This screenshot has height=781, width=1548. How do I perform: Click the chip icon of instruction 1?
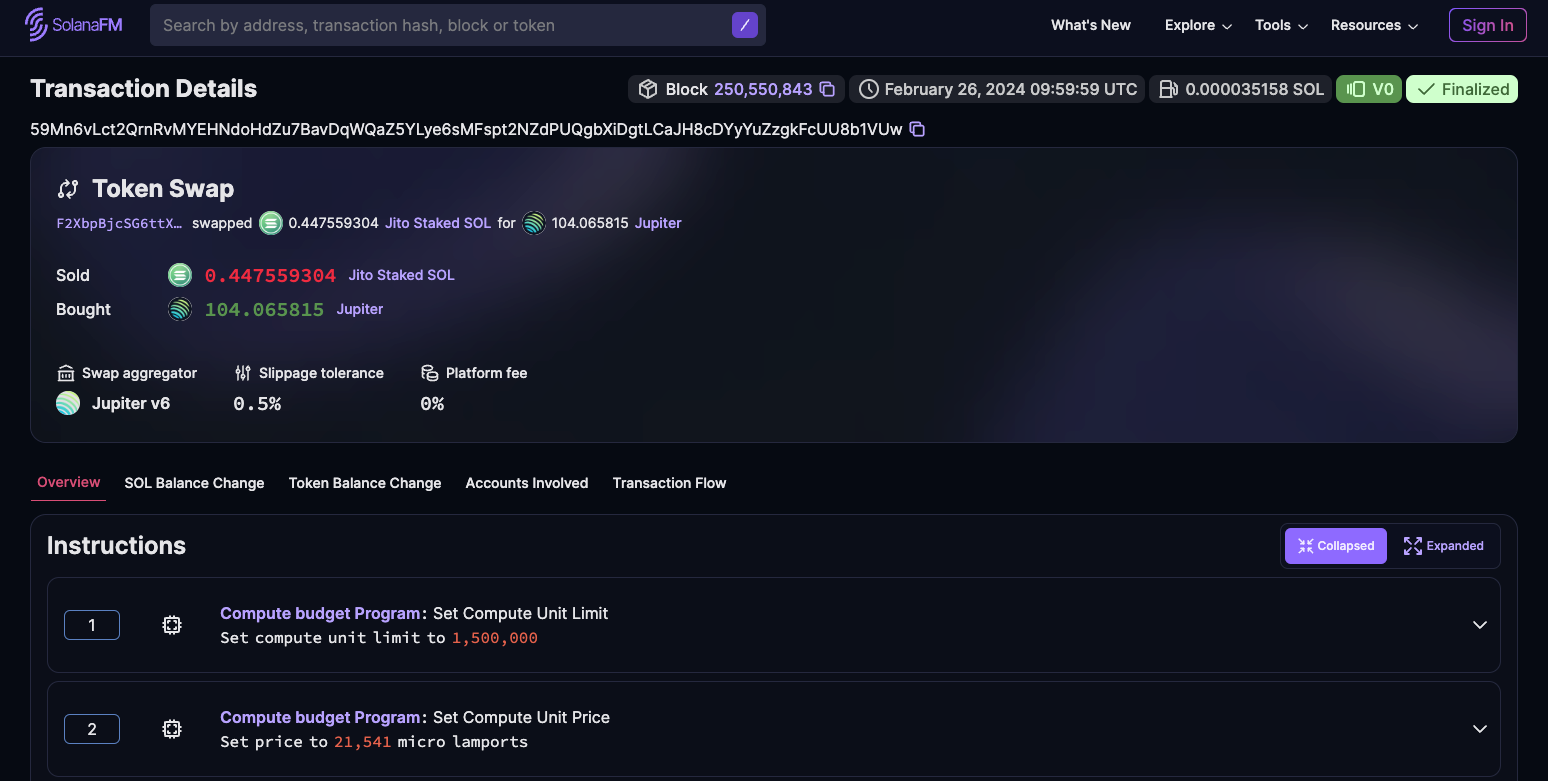coord(172,625)
